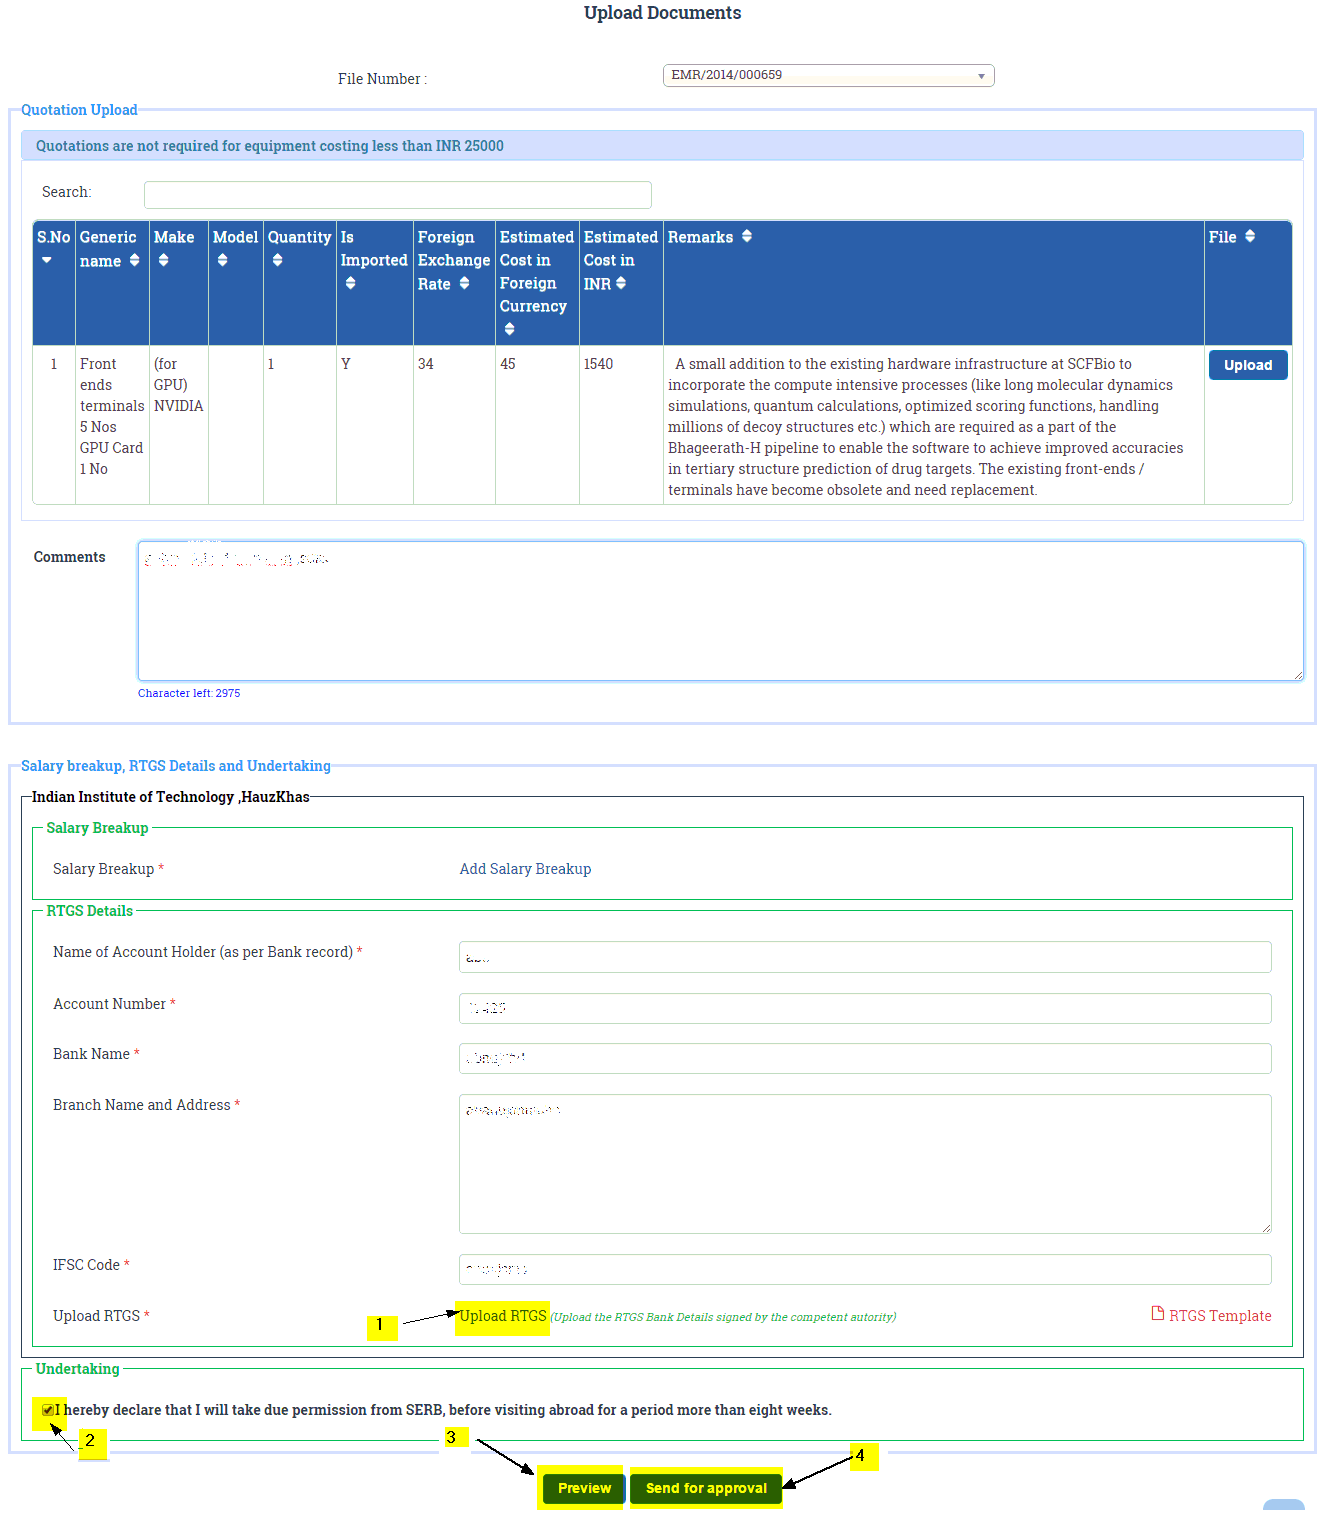Sort by Model column arrows

click(x=222, y=260)
